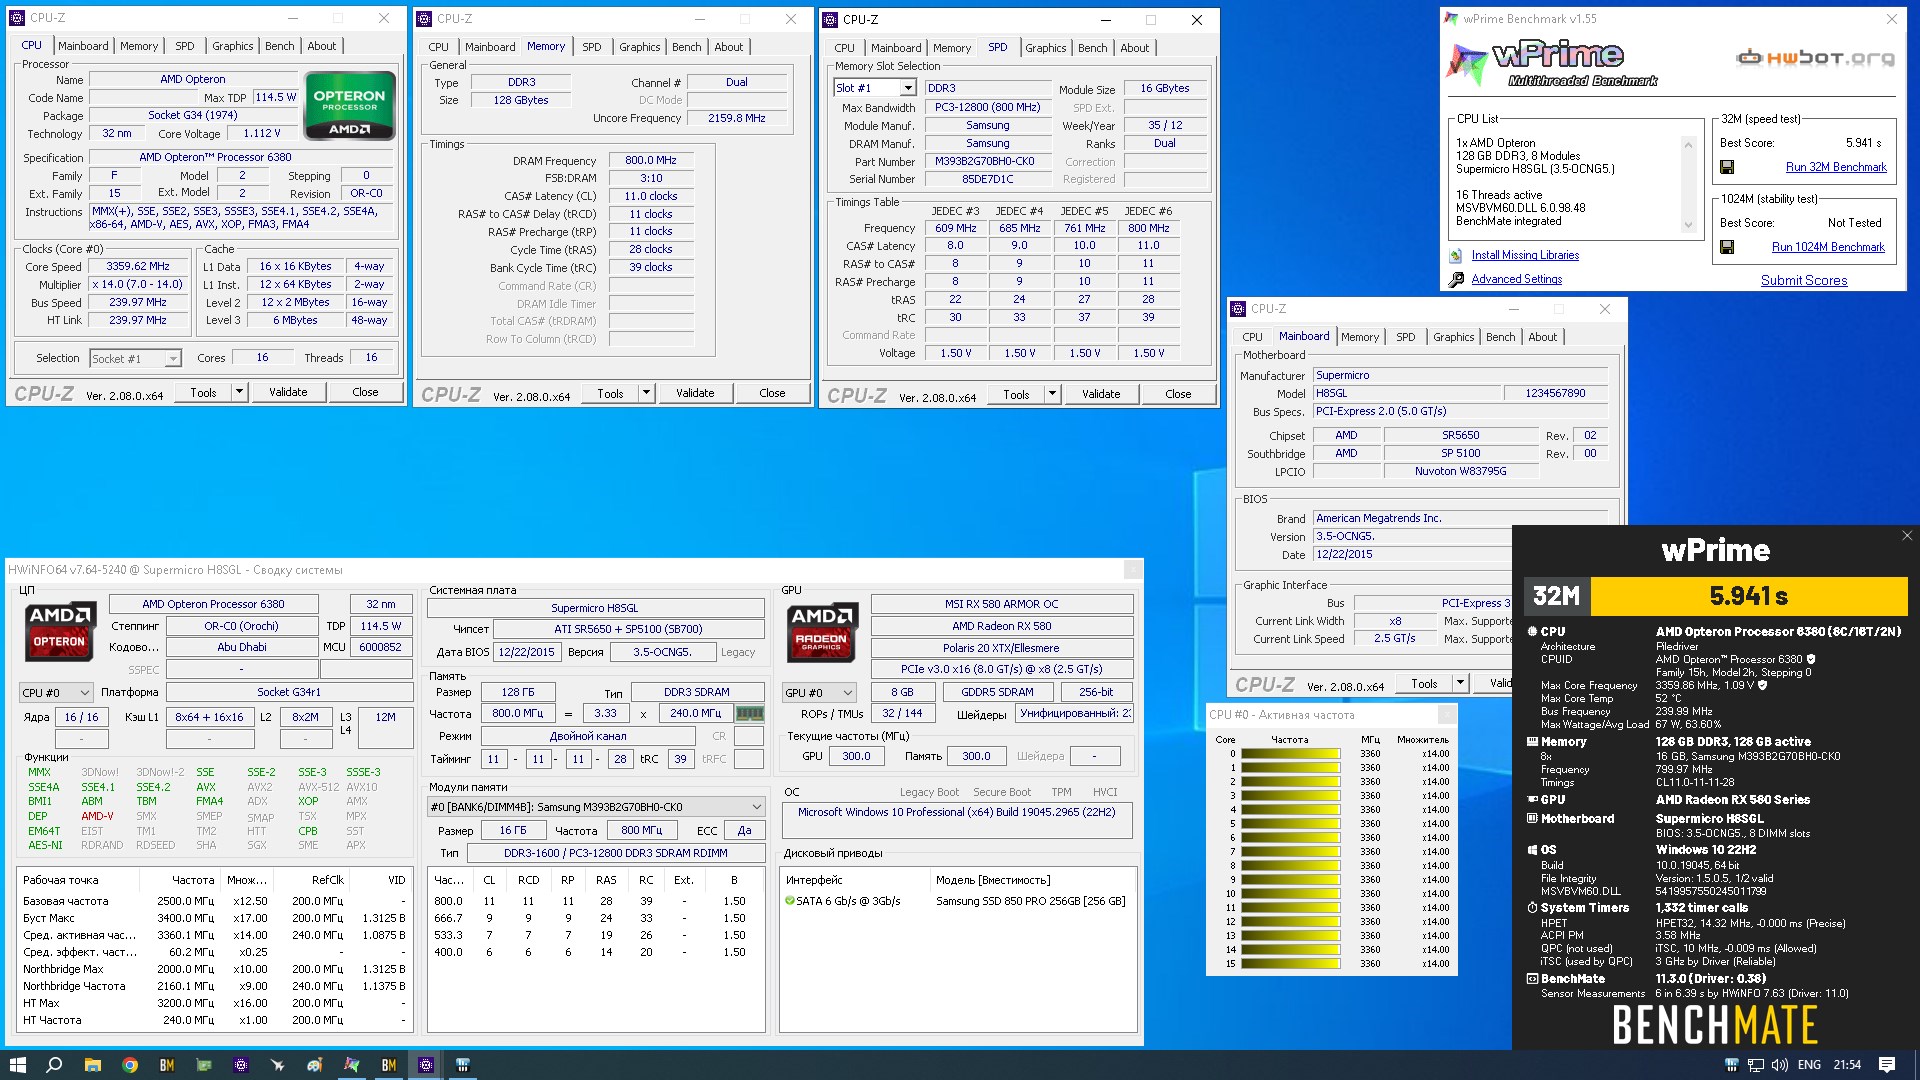Open About tab in CPU-Z CPU window
The height and width of the screenshot is (1080, 1920).
(x=322, y=46)
